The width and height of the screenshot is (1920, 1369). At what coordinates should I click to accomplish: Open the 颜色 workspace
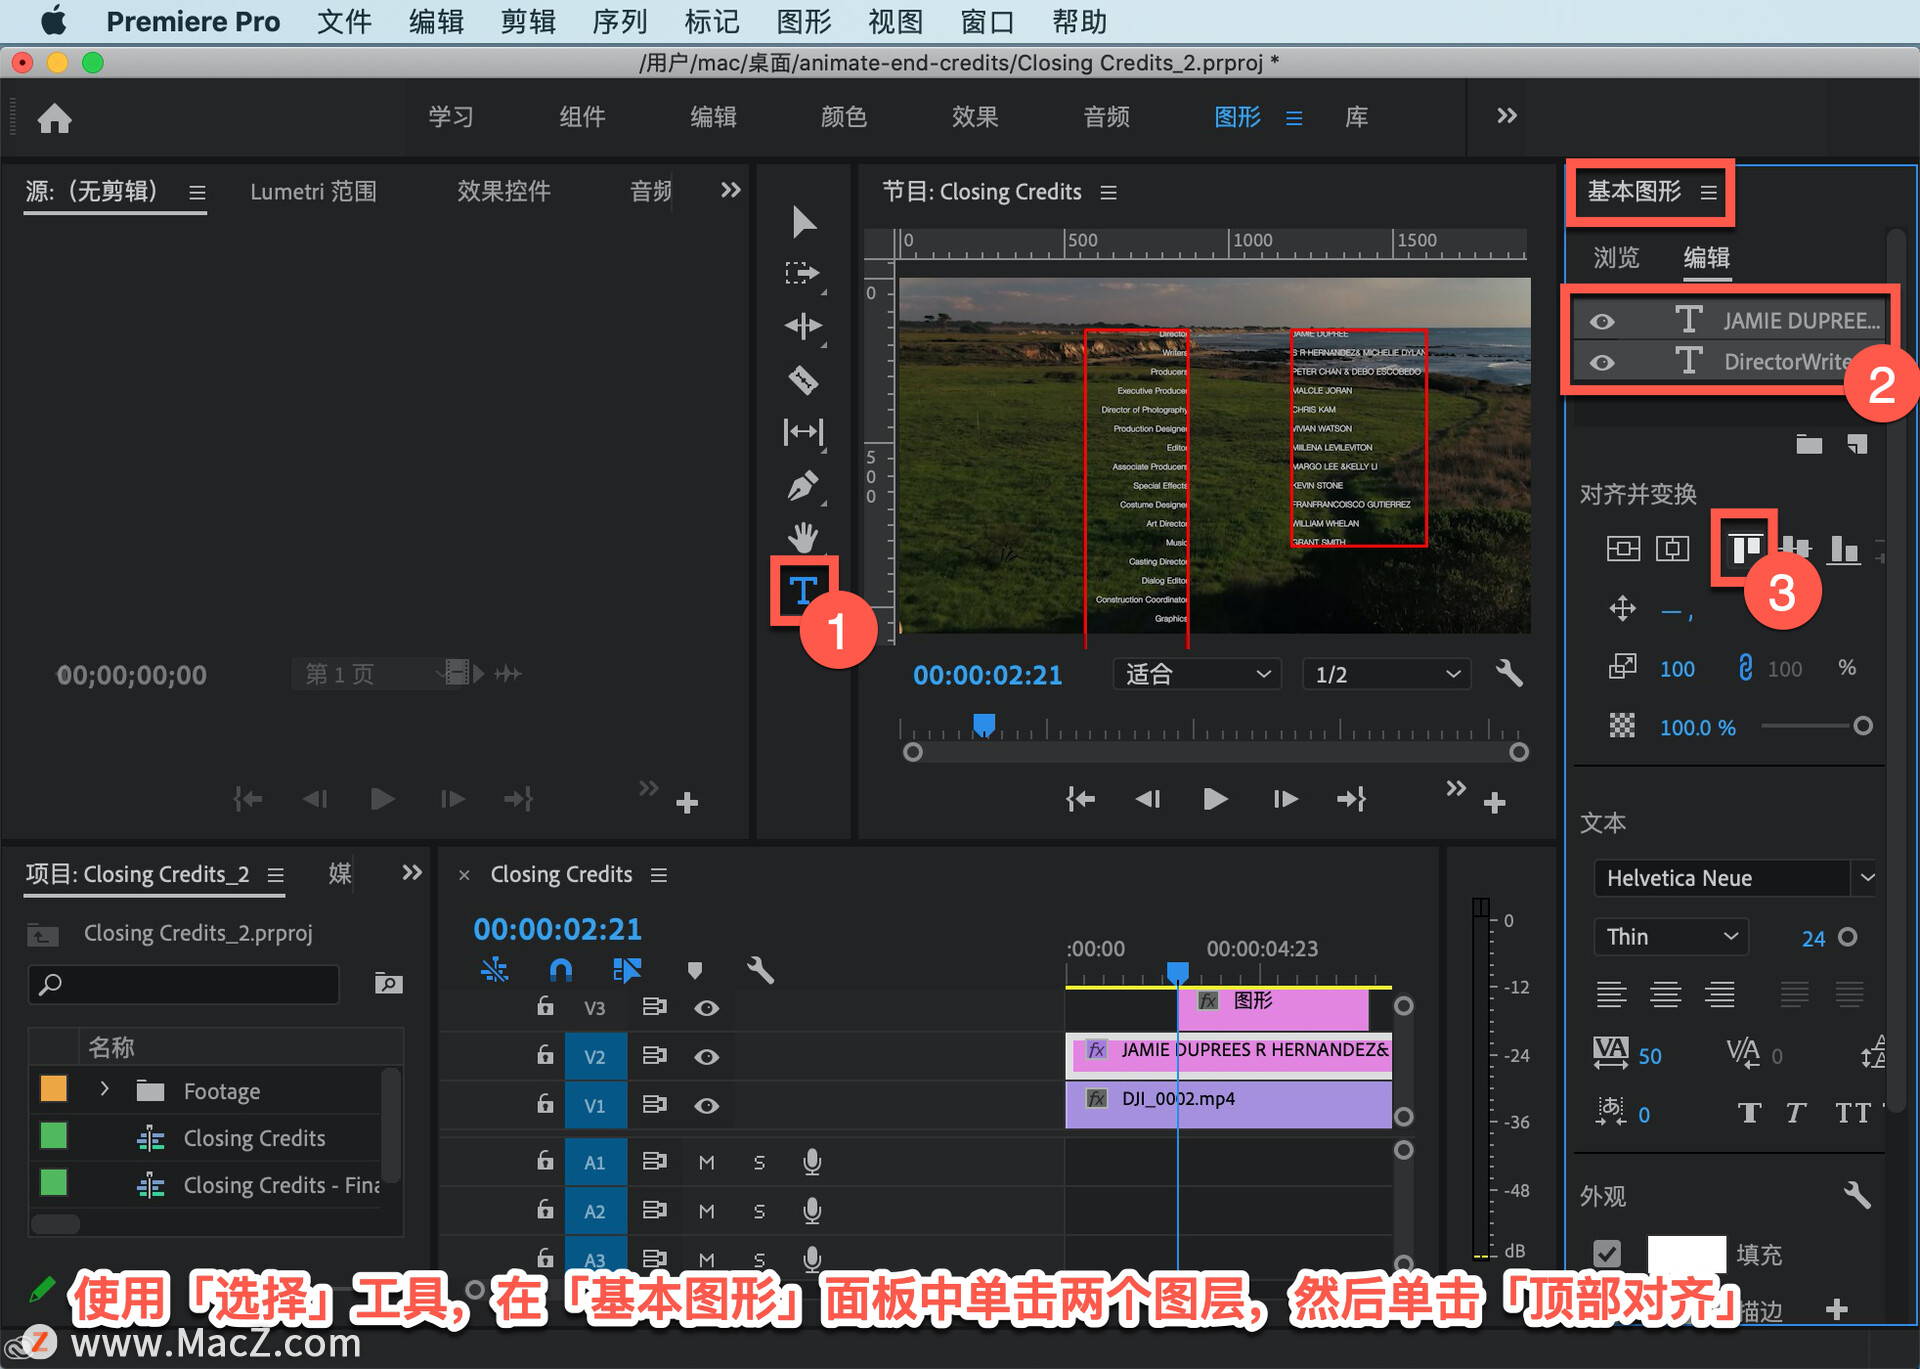pyautogui.click(x=843, y=117)
